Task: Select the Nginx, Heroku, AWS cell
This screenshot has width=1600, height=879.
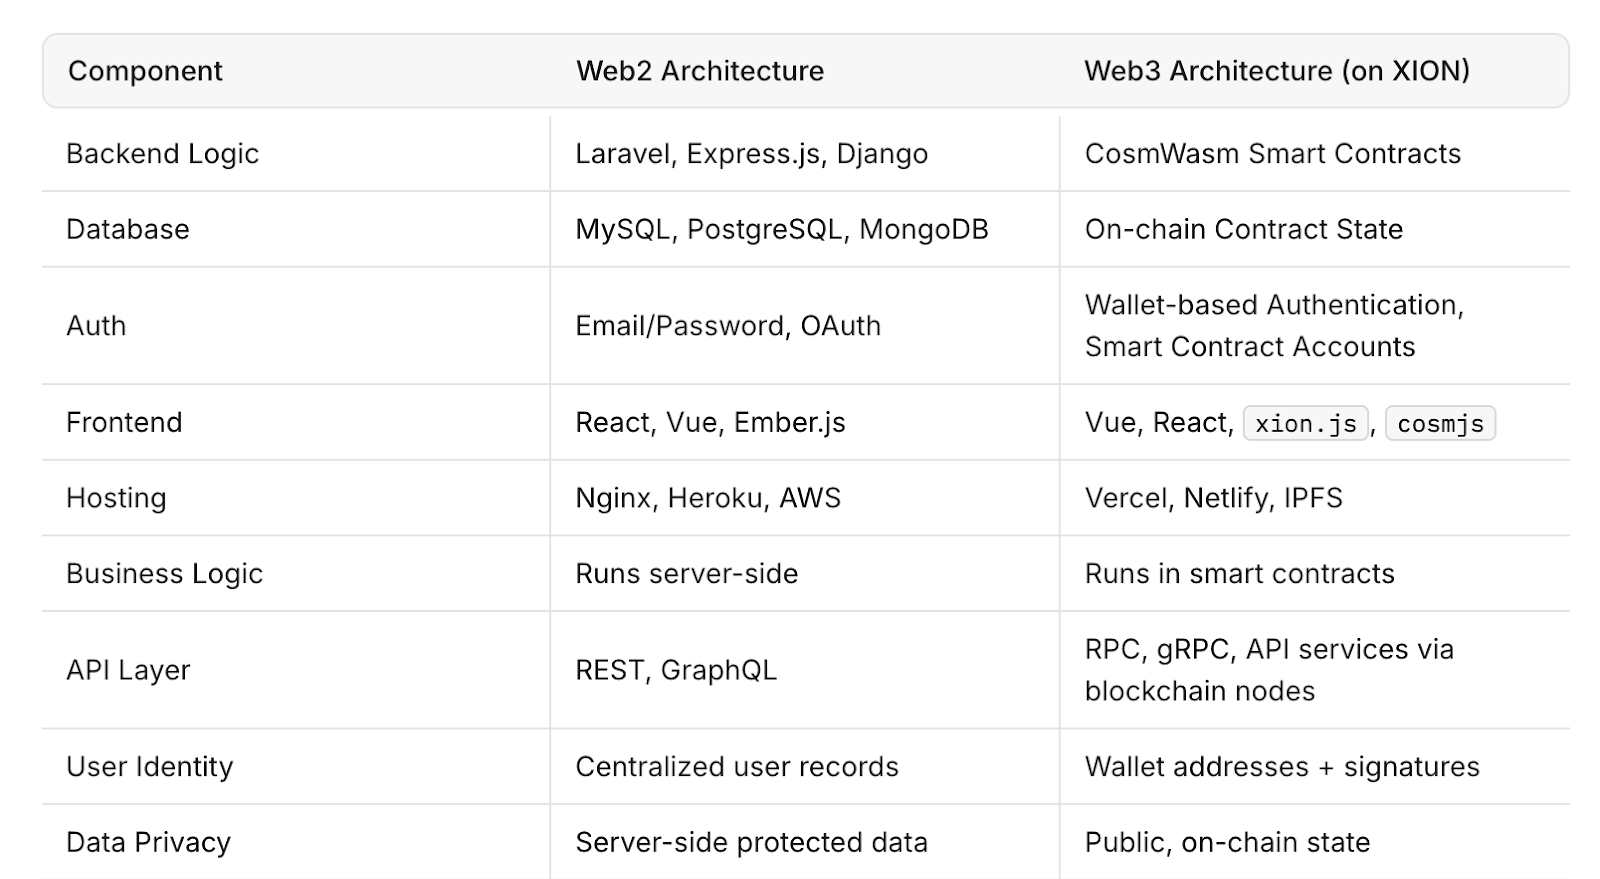Action: pos(707,498)
